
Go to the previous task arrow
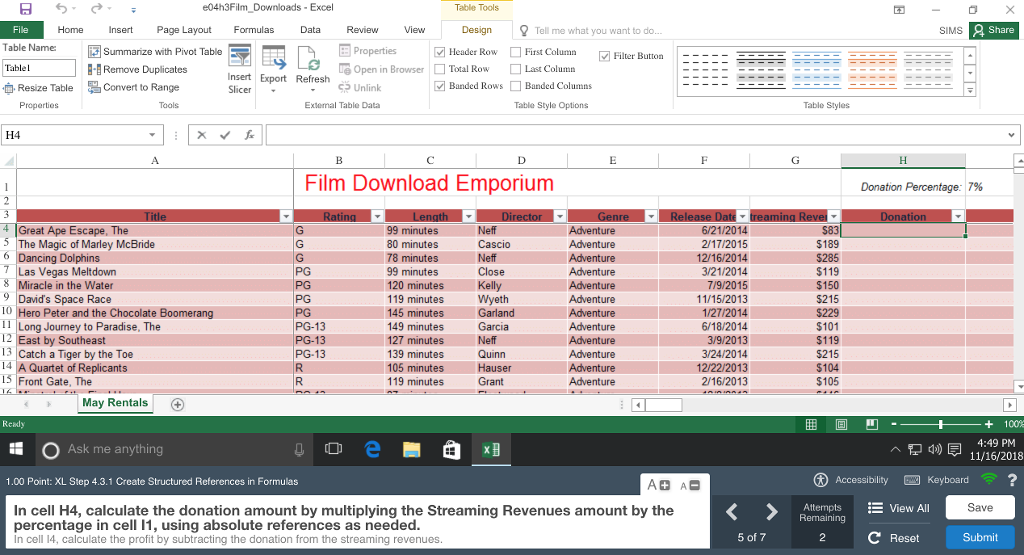coord(732,512)
